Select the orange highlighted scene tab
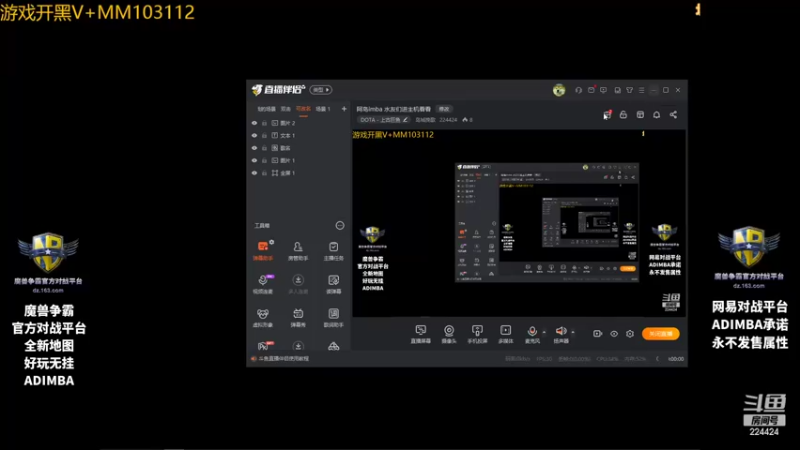The image size is (800, 450). 303,109
